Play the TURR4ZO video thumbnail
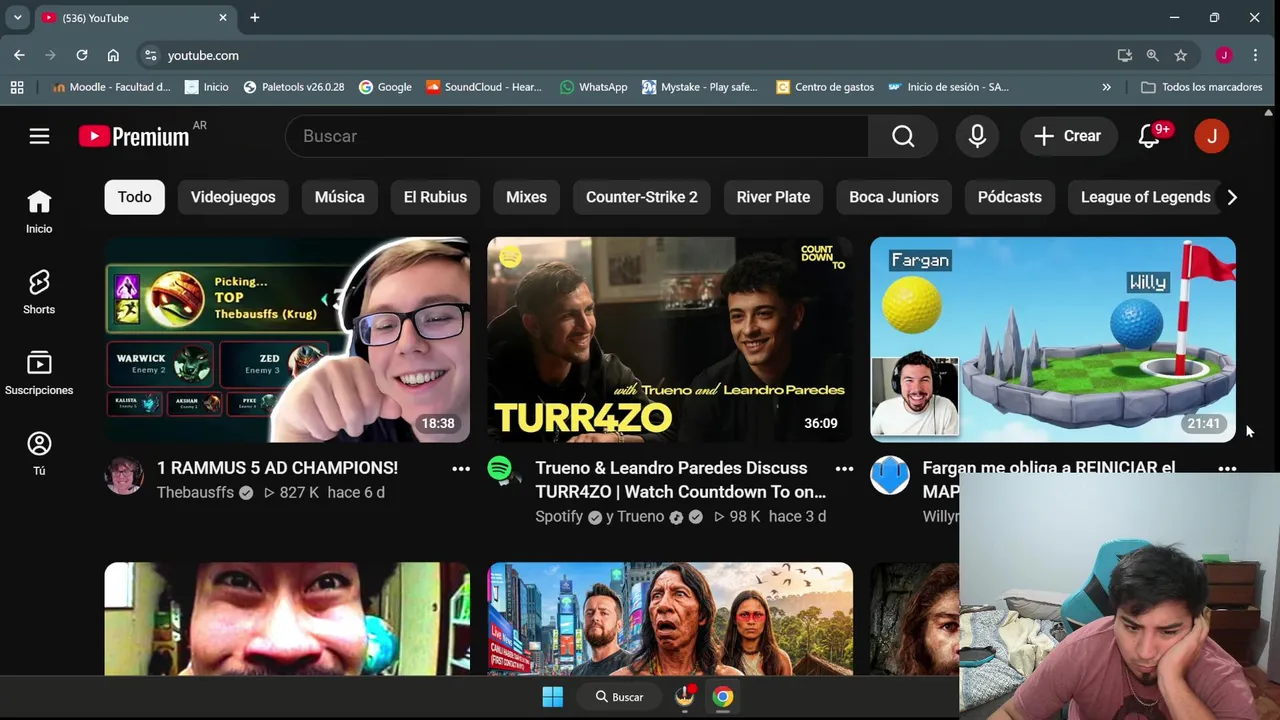This screenshot has height=720, width=1280. tap(670, 340)
